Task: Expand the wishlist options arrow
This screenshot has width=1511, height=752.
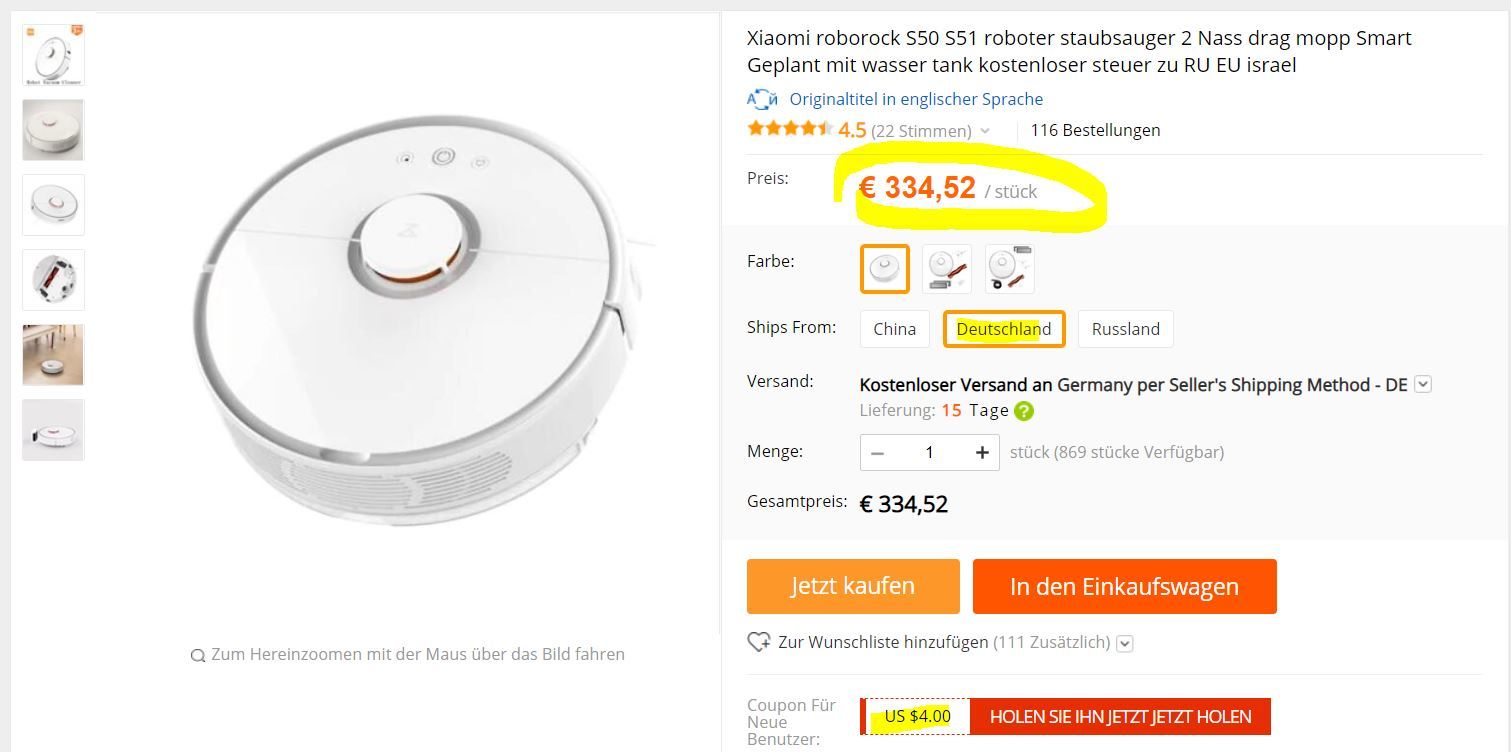Action: point(1125,643)
